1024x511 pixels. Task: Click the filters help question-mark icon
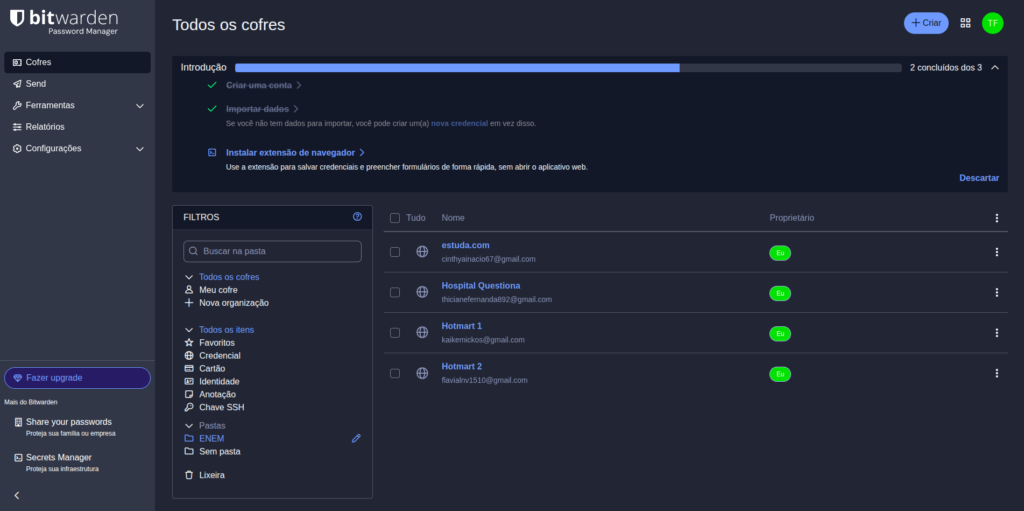click(x=357, y=217)
